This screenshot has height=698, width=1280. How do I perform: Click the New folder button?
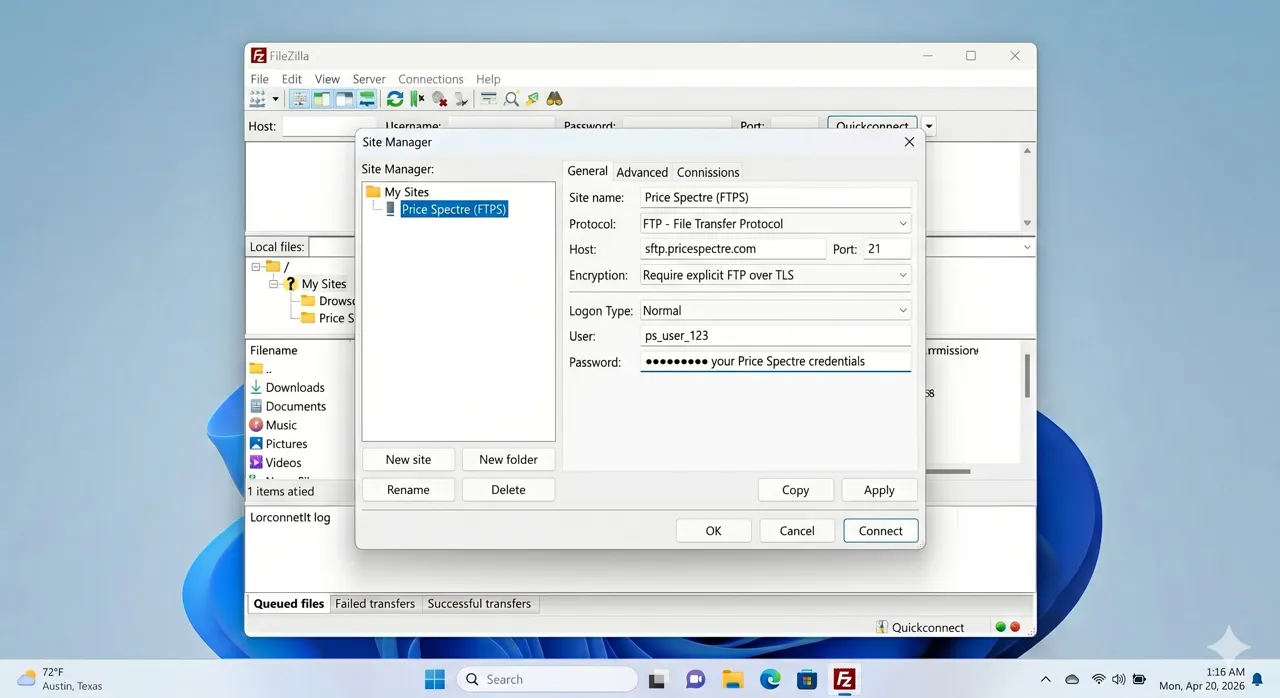[508, 459]
